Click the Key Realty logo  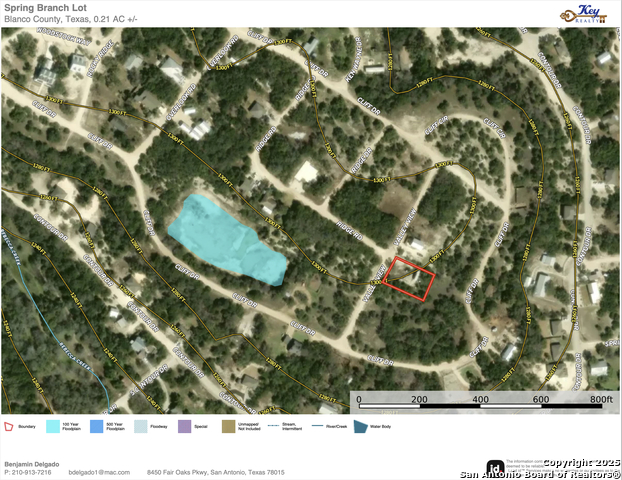[x=587, y=12]
